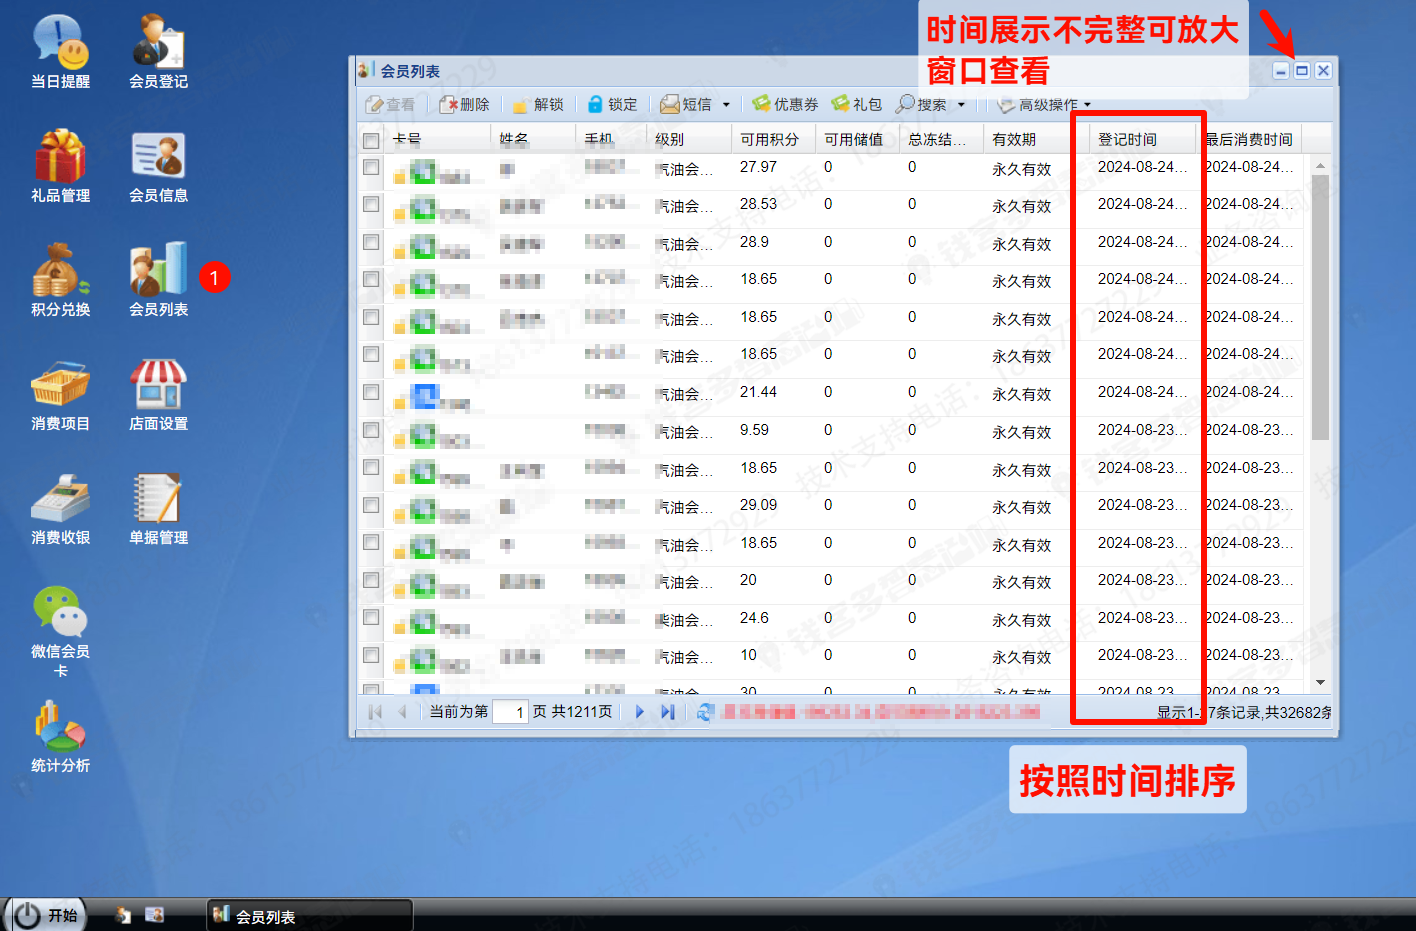Click the 礼包 gift pack toolbar button

(x=857, y=104)
